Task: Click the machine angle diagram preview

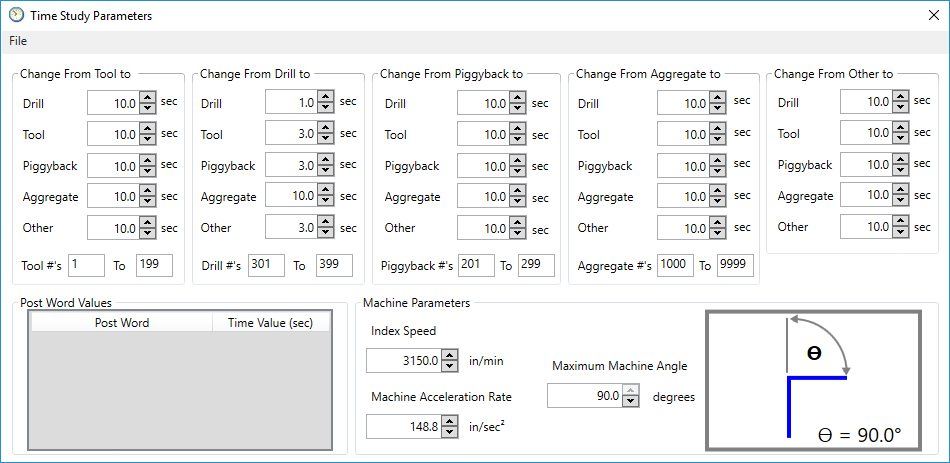Action: point(813,379)
